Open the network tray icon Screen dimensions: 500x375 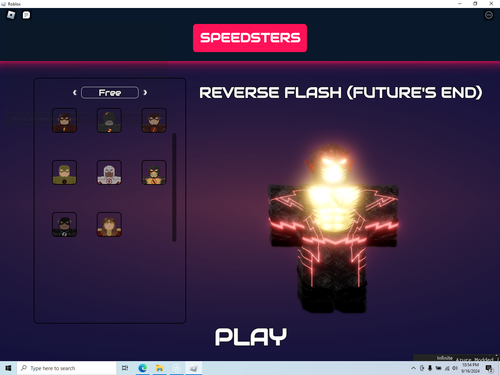click(x=447, y=368)
